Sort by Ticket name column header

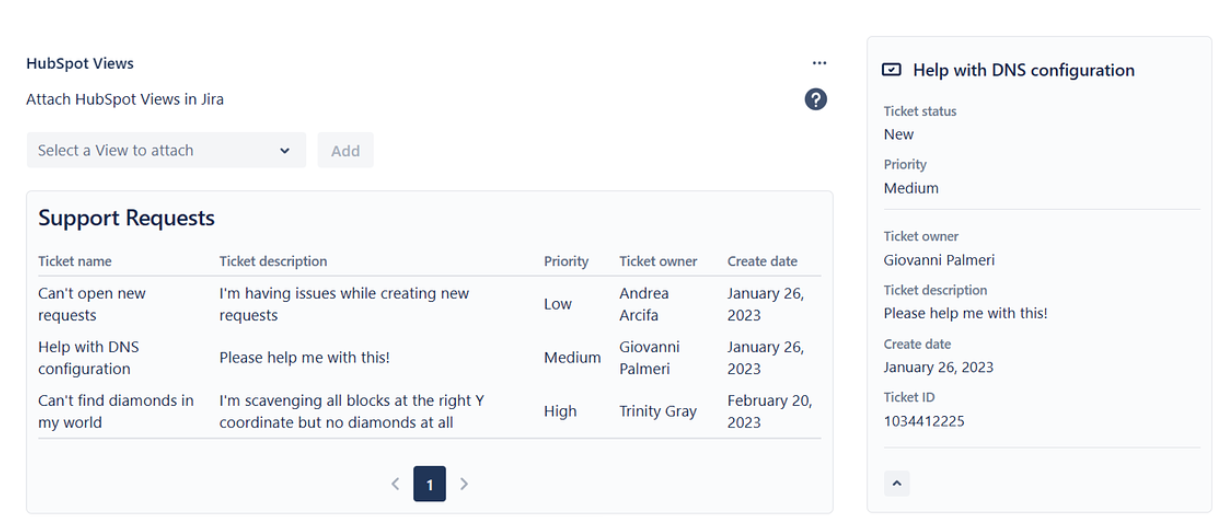(75, 261)
